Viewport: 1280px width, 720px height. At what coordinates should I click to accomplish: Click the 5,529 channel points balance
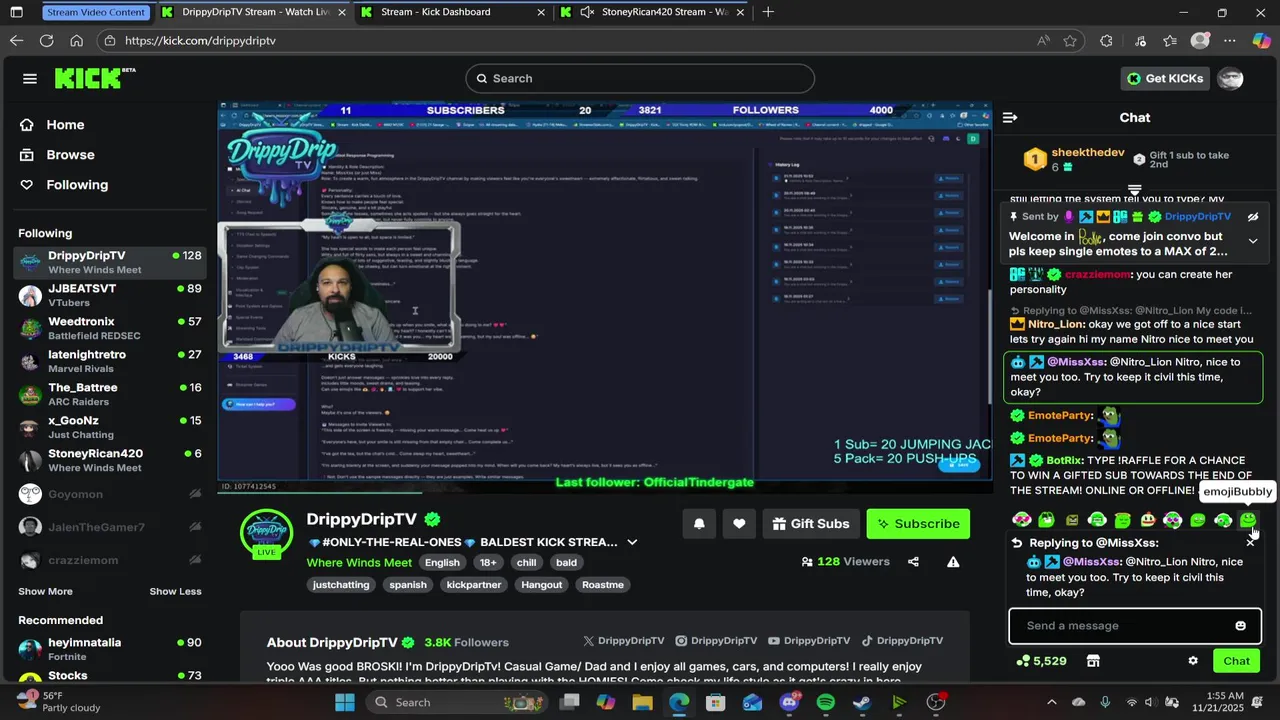(x=1042, y=661)
